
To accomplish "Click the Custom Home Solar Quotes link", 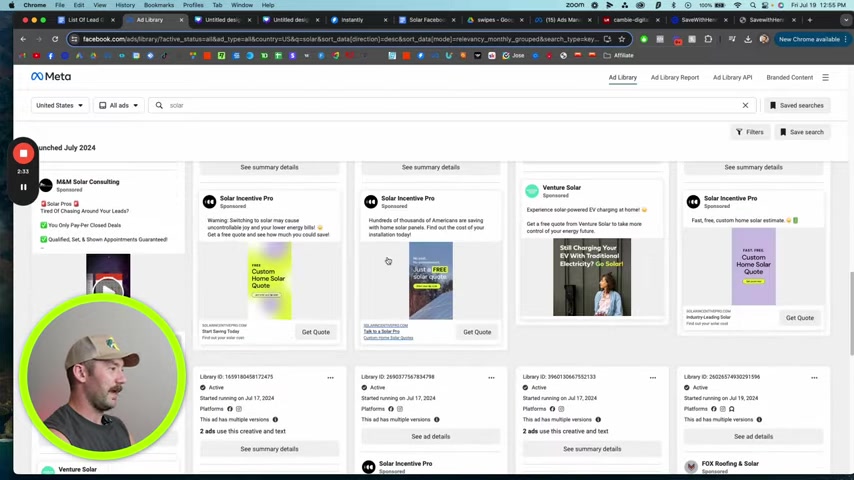I will (388, 338).
